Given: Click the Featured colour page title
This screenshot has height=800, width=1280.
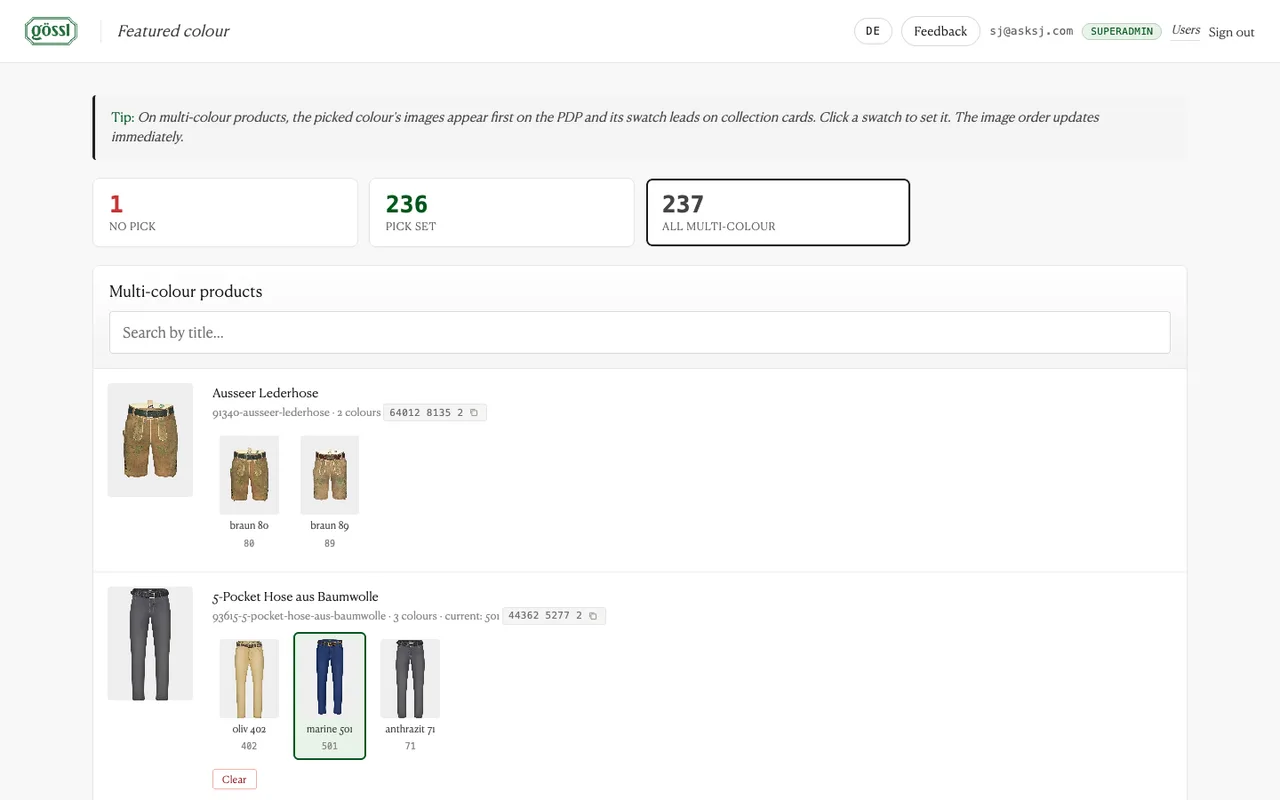Looking at the screenshot, I should (x=173, y=31).
